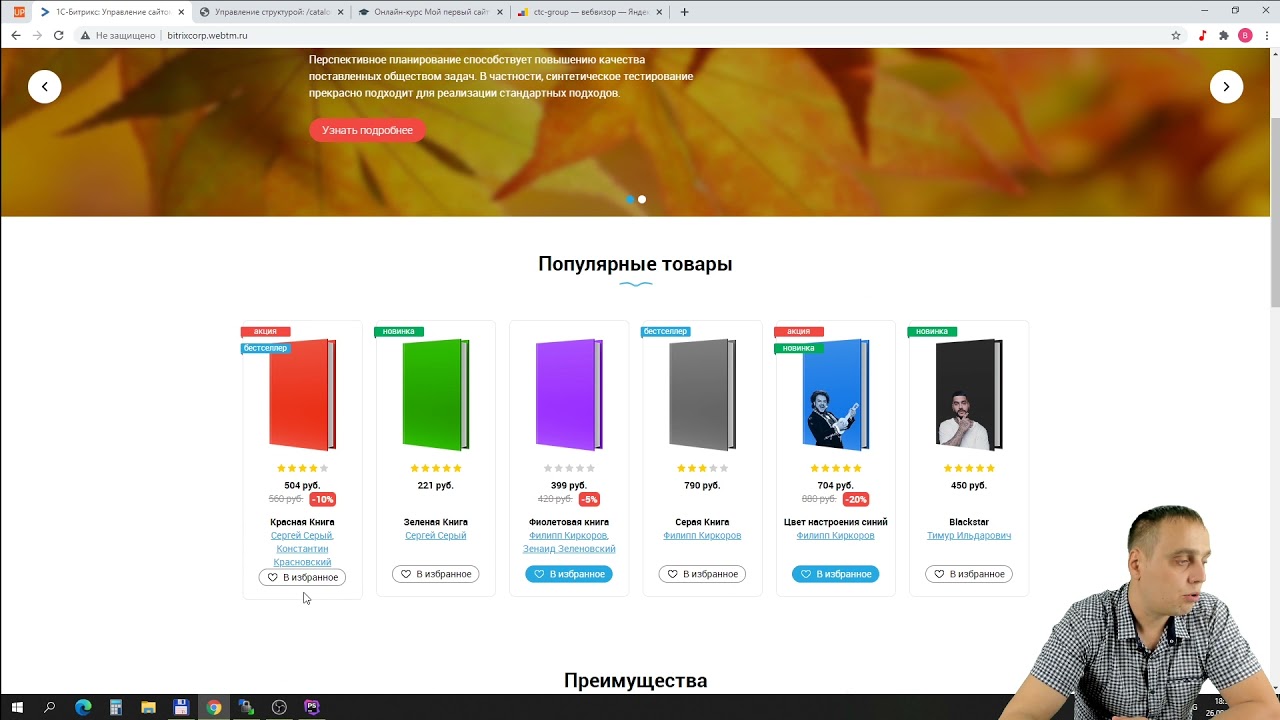The height and width of the screenshot is (720, 1280).
Task: Open Филипп Киркоров link under Серая Книга
Action: tap(702, 536)
